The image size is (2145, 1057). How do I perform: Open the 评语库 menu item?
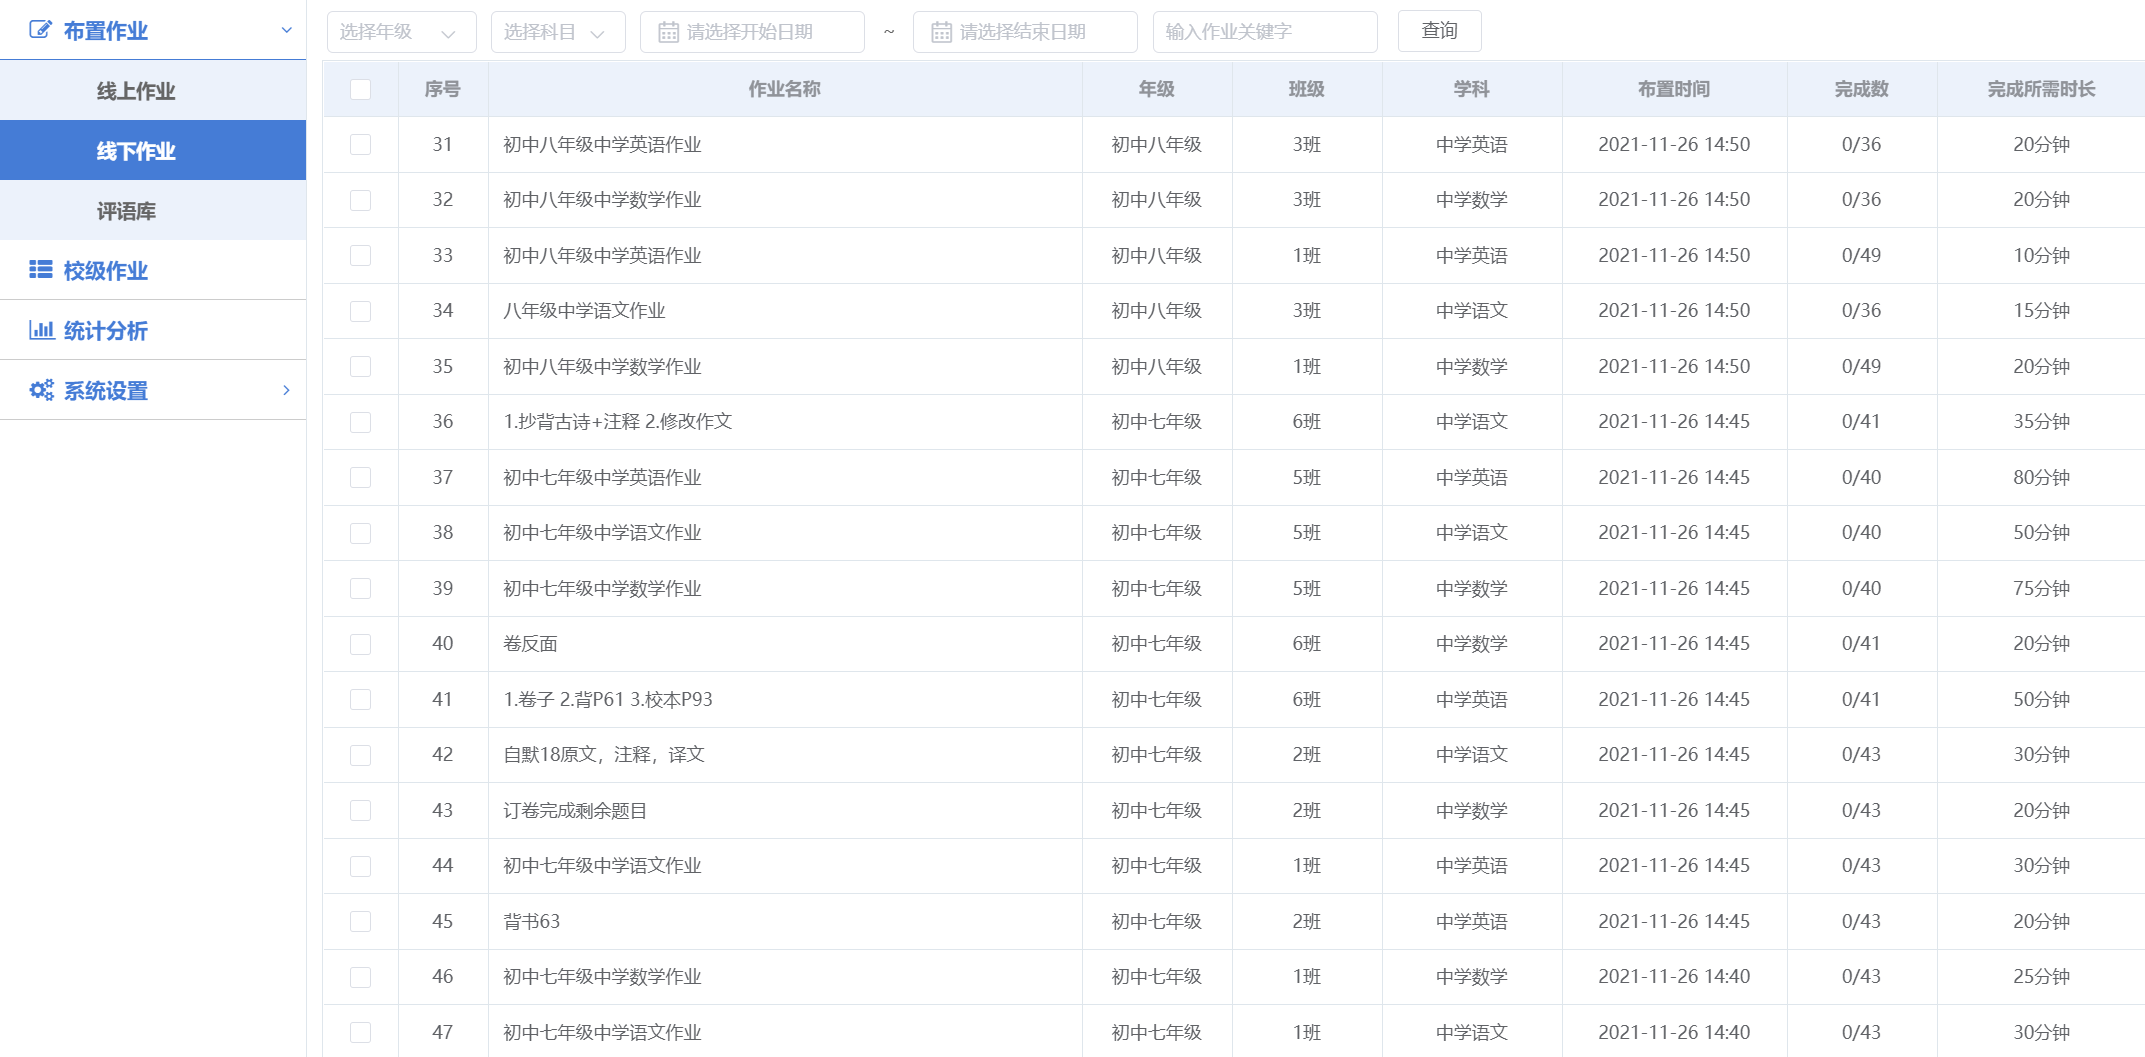click(x=126, y=211)
